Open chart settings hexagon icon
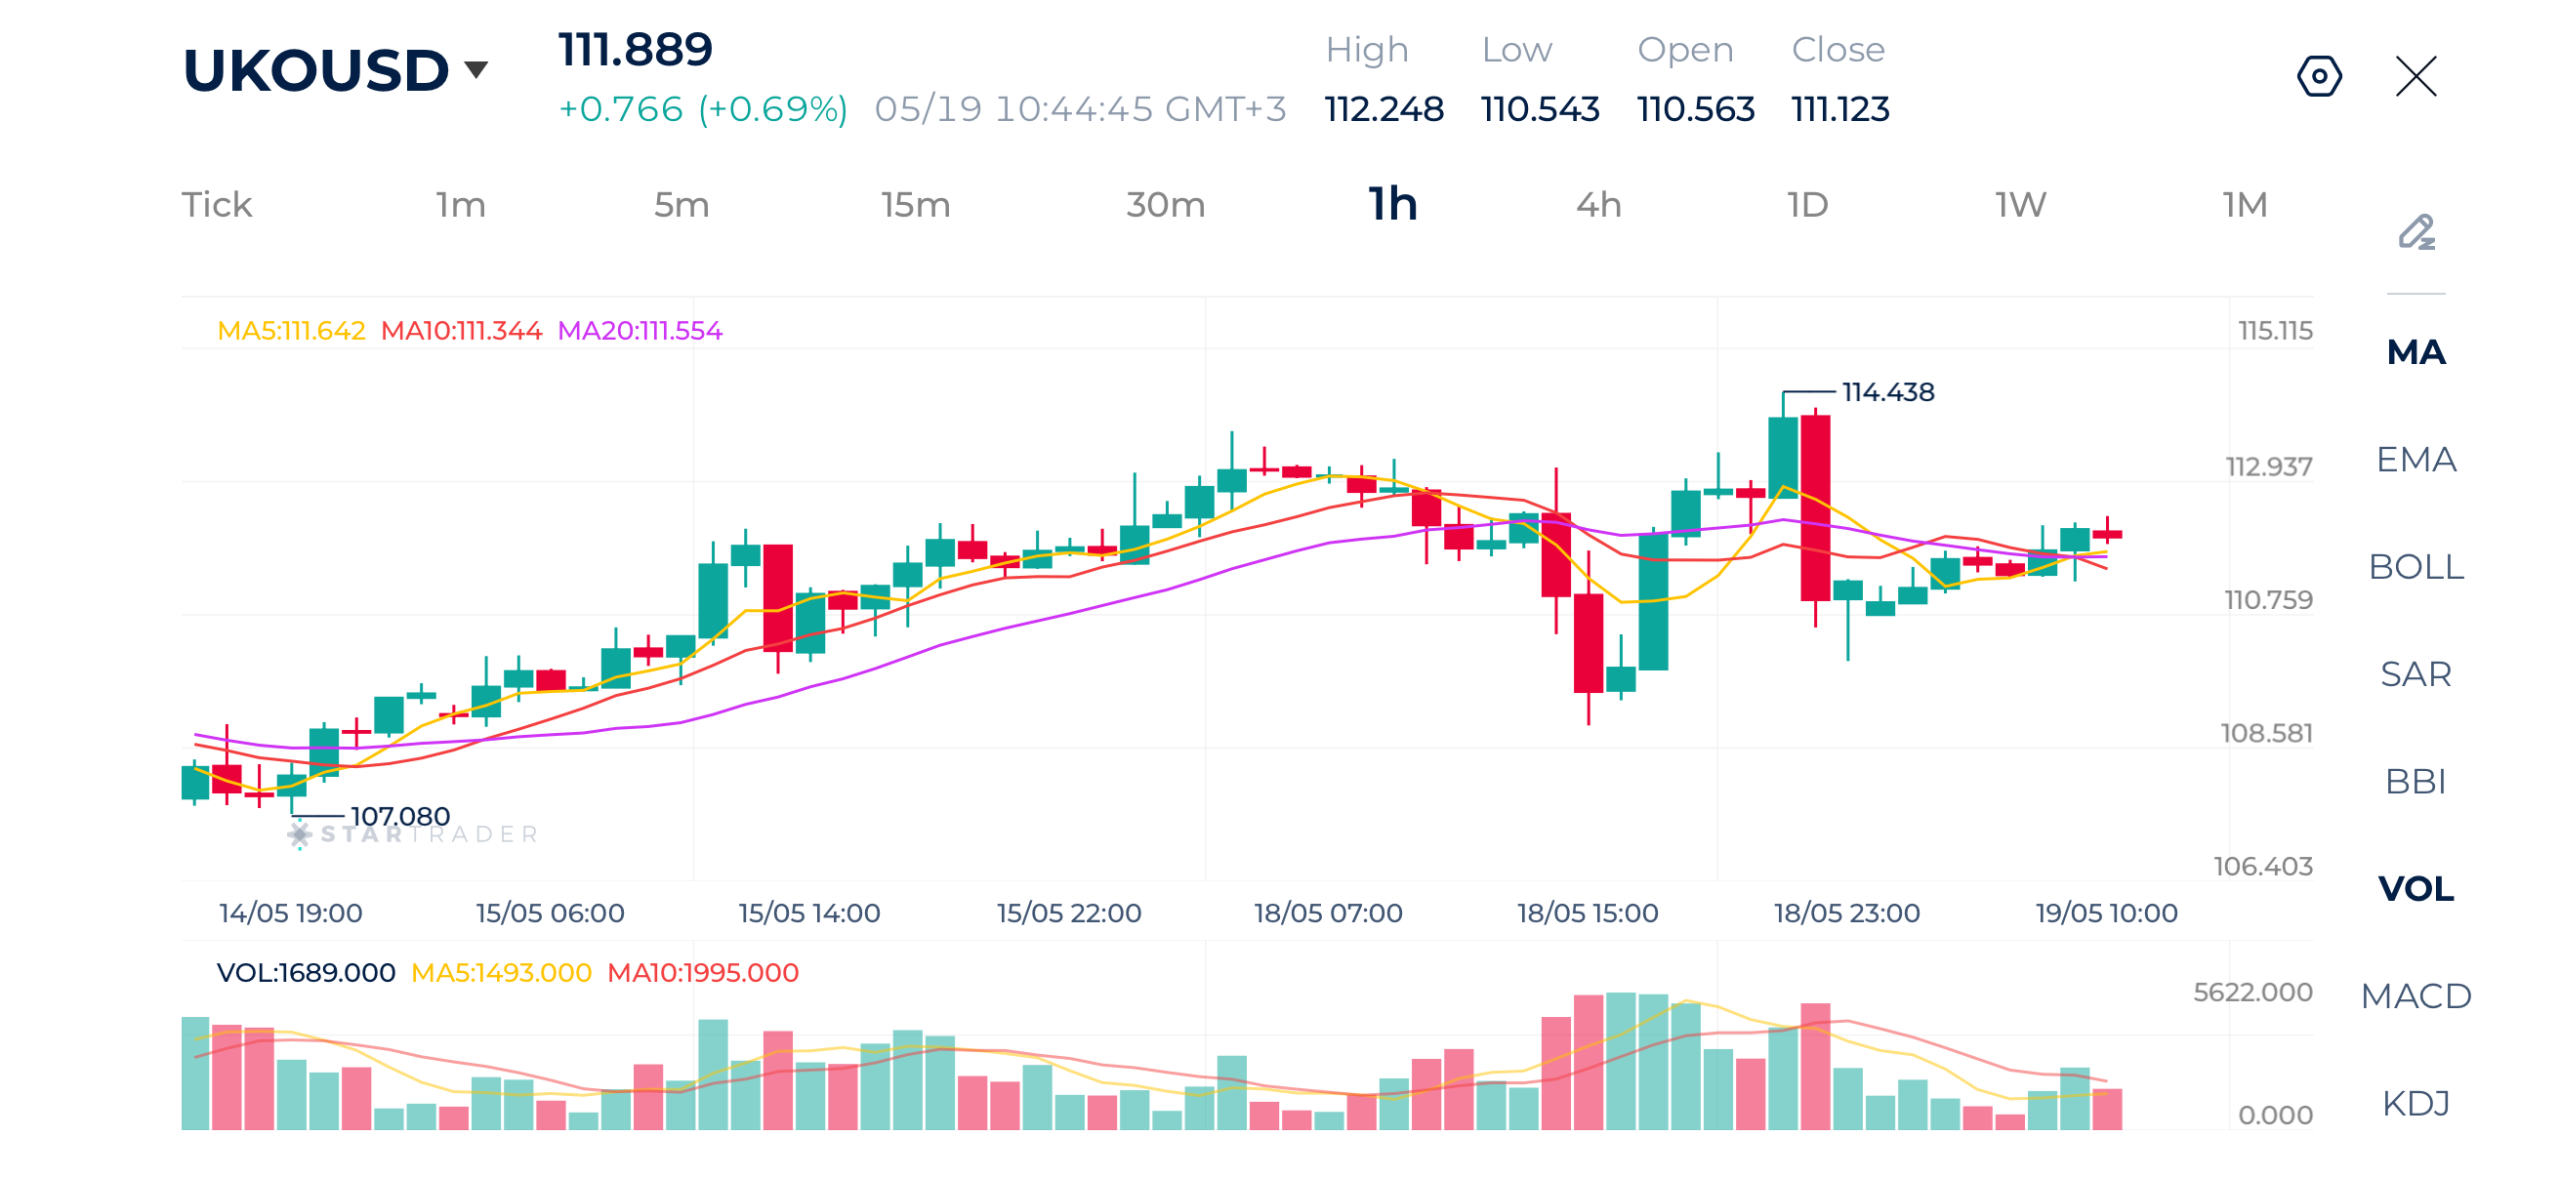 tap(2317, 76)
